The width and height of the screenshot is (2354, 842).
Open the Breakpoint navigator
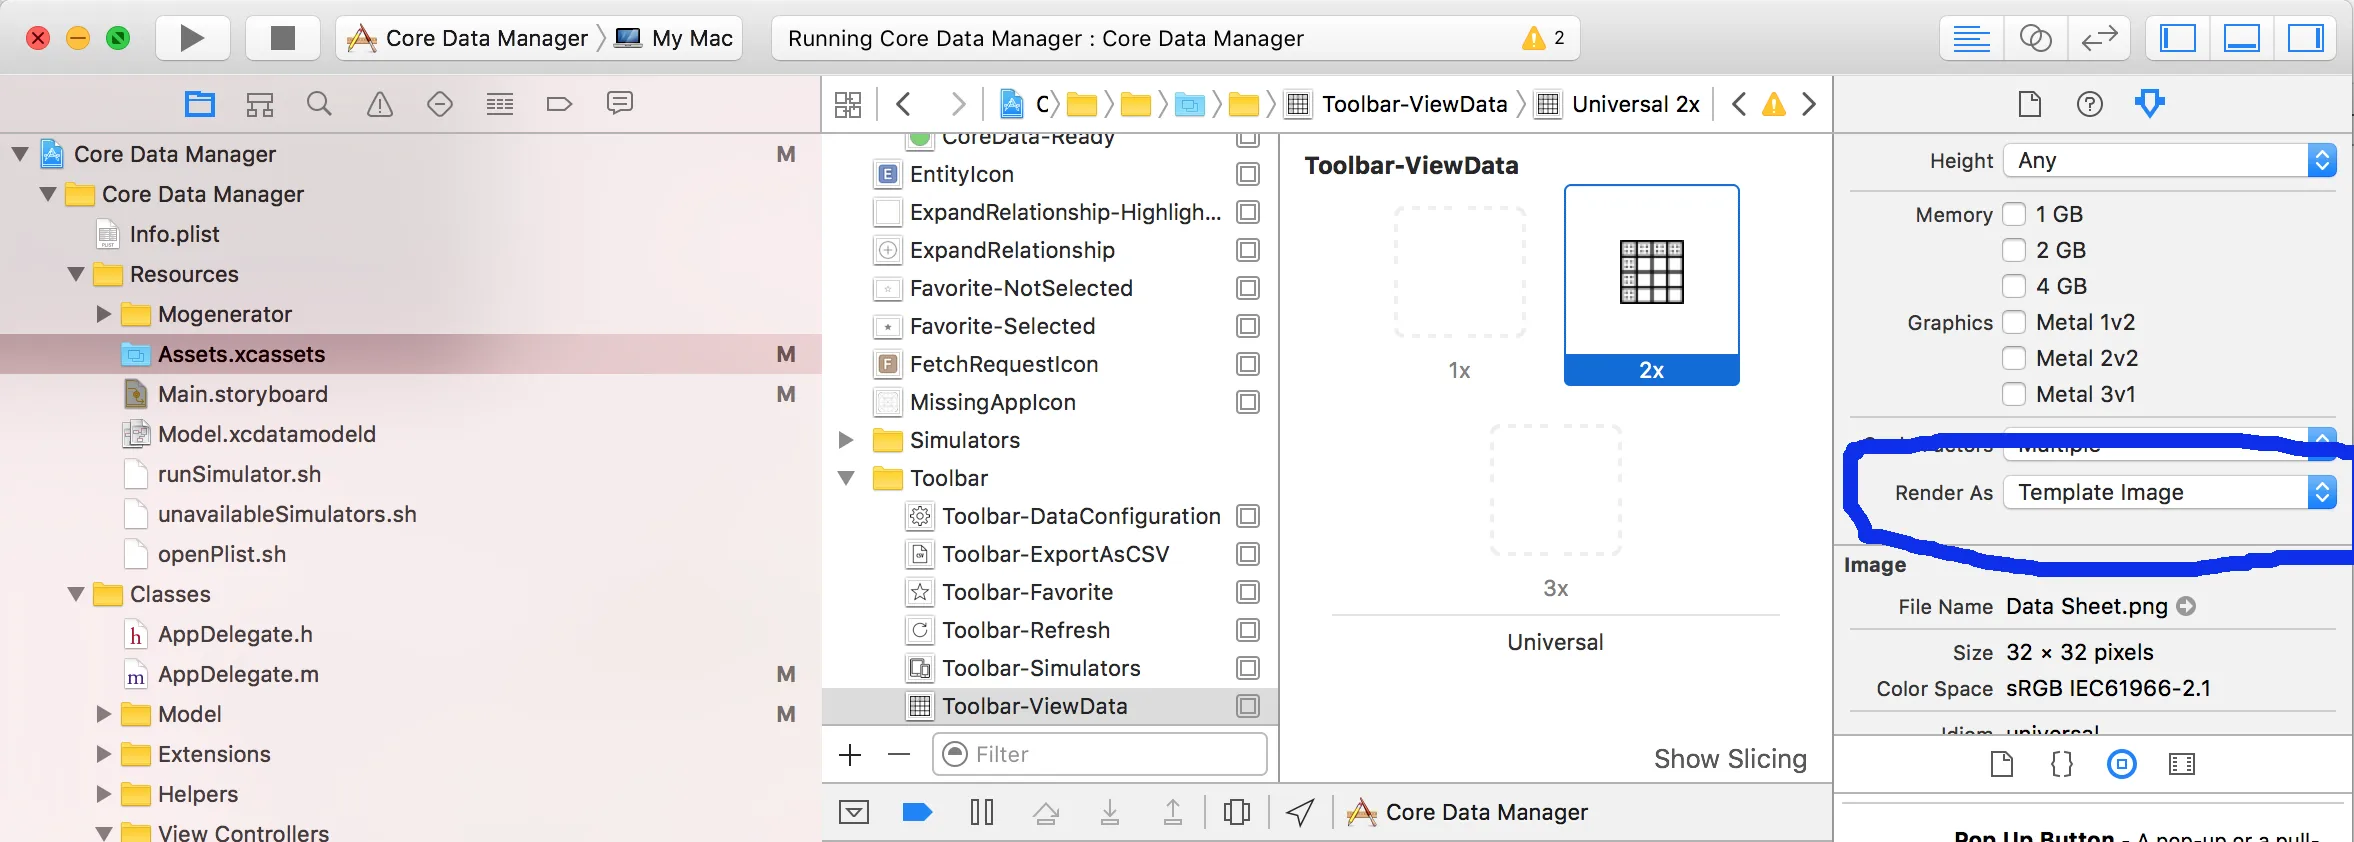559,104
